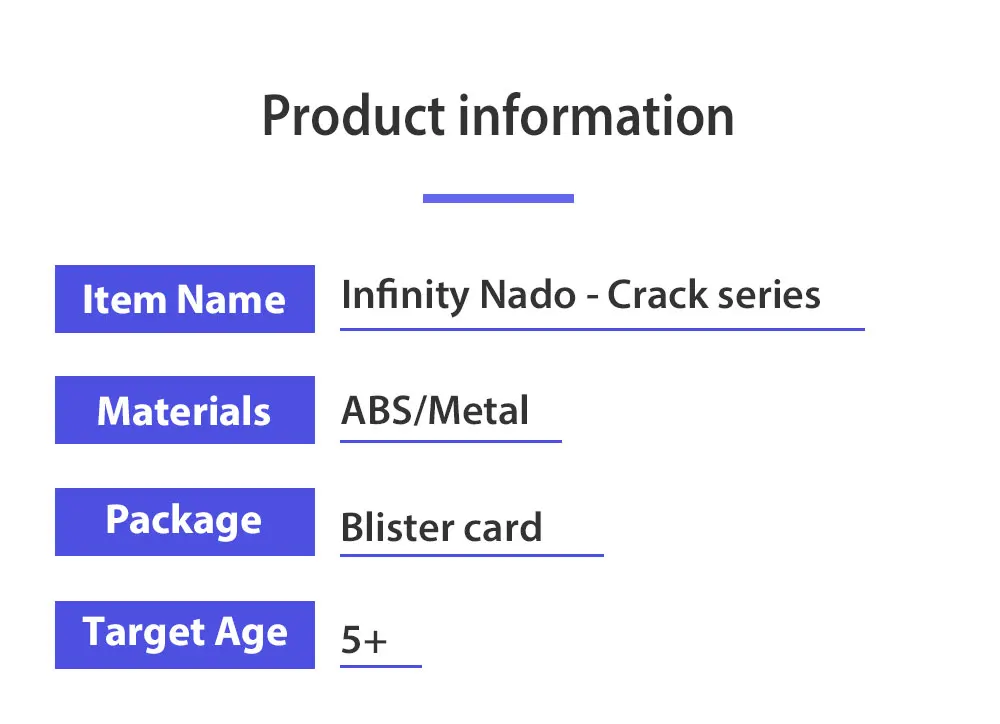Click the Blister card package value
1000x724 pixels.
click(x=441, y=527)
